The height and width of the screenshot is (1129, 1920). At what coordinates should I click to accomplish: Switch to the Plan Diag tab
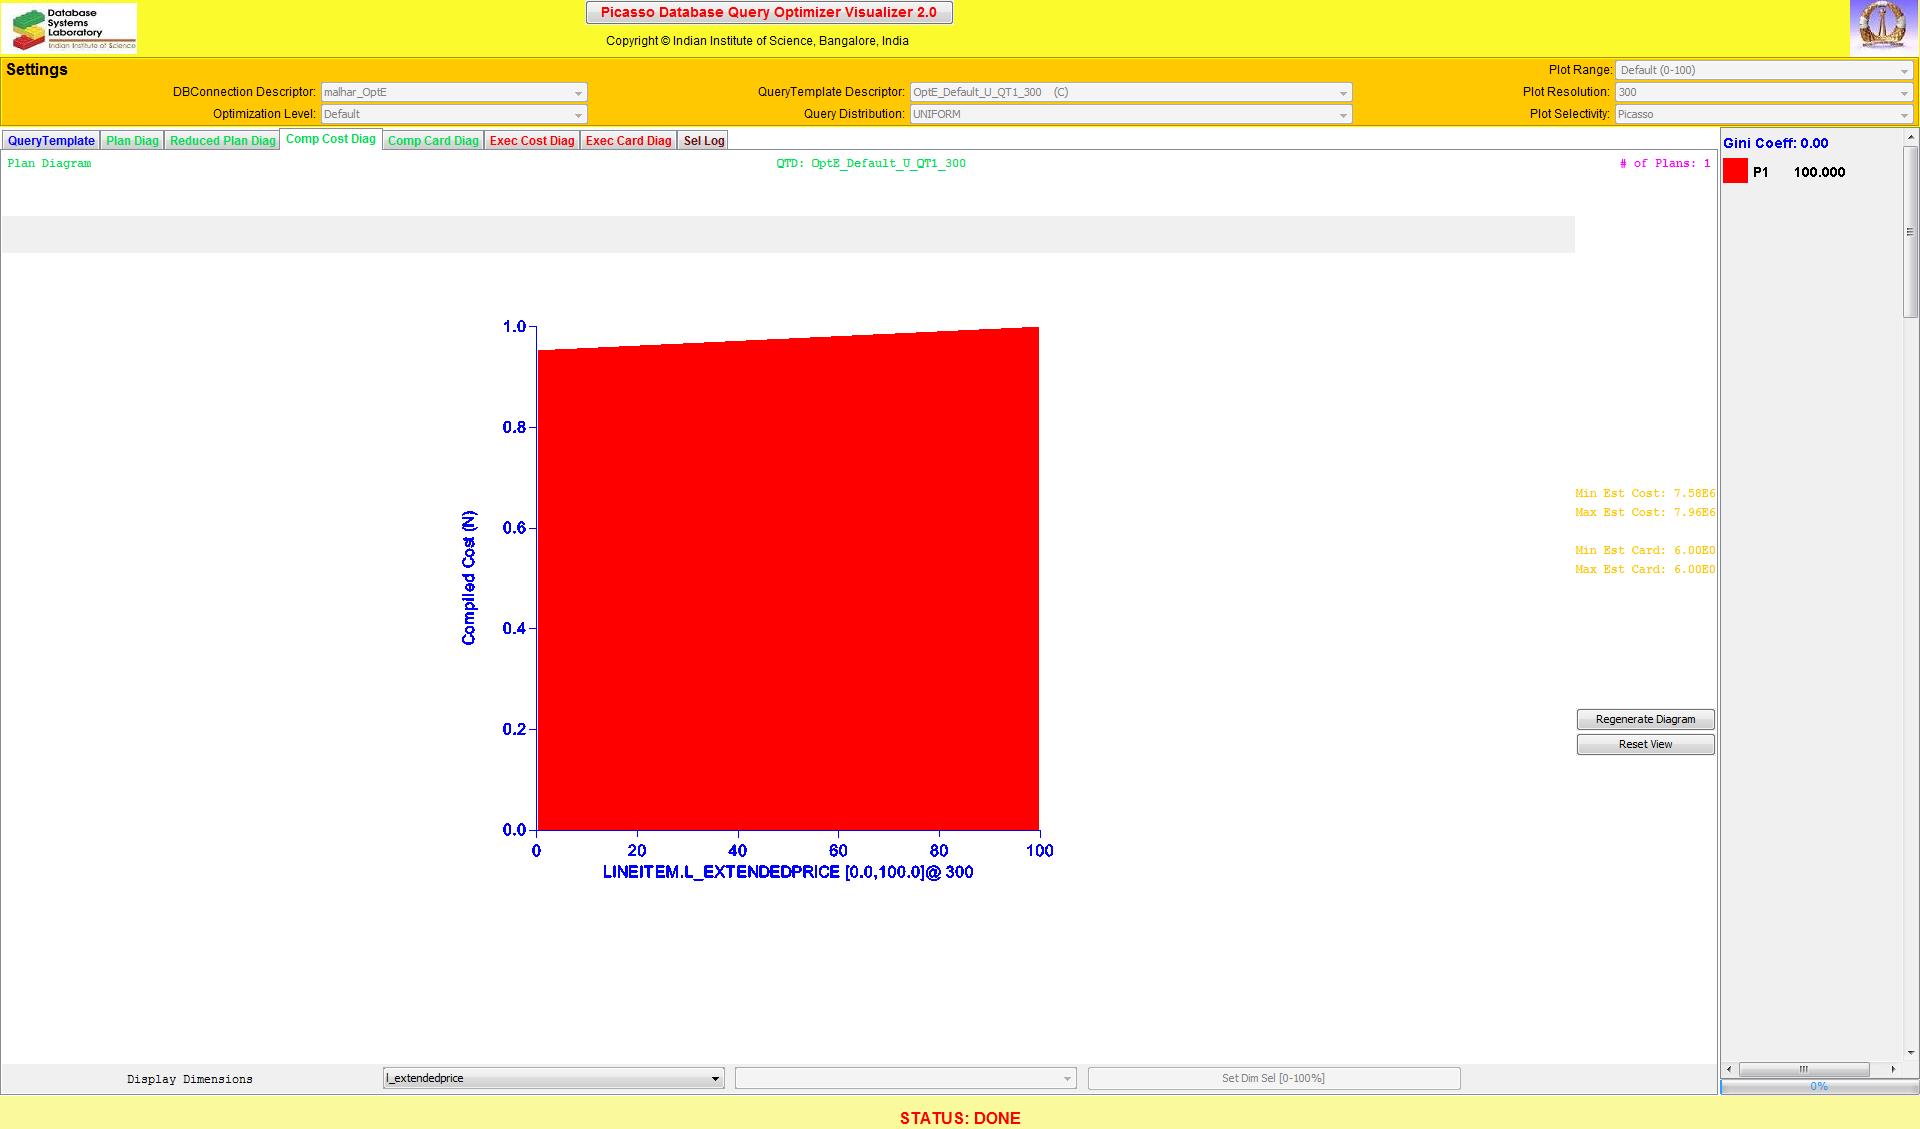[132, 141]
